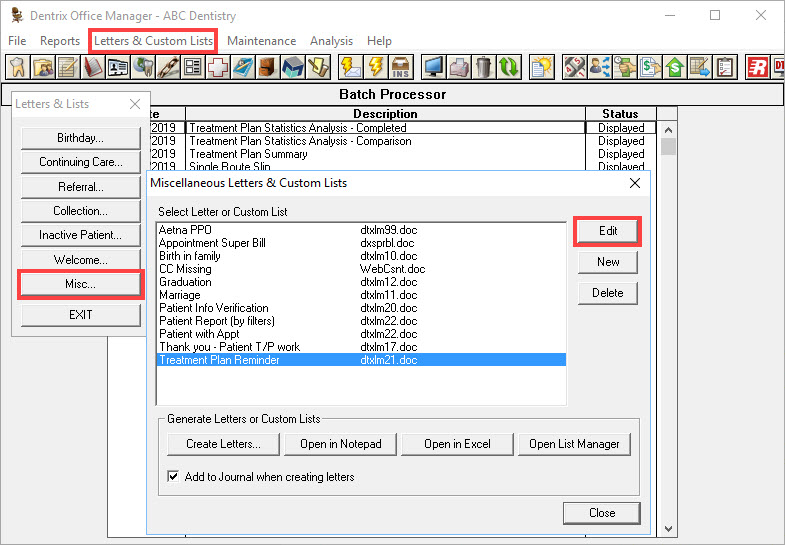785x545 pixels.
Task: Click the Delete button
Action: click(608, 293)
